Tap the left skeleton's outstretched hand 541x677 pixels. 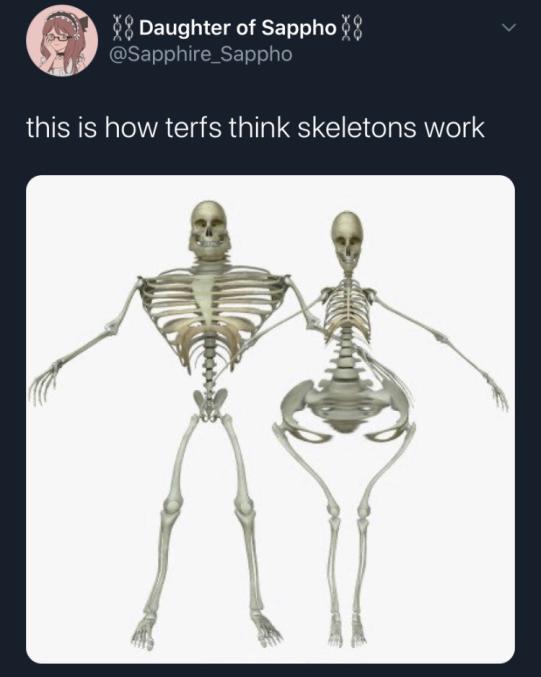(x=43, y=383)
